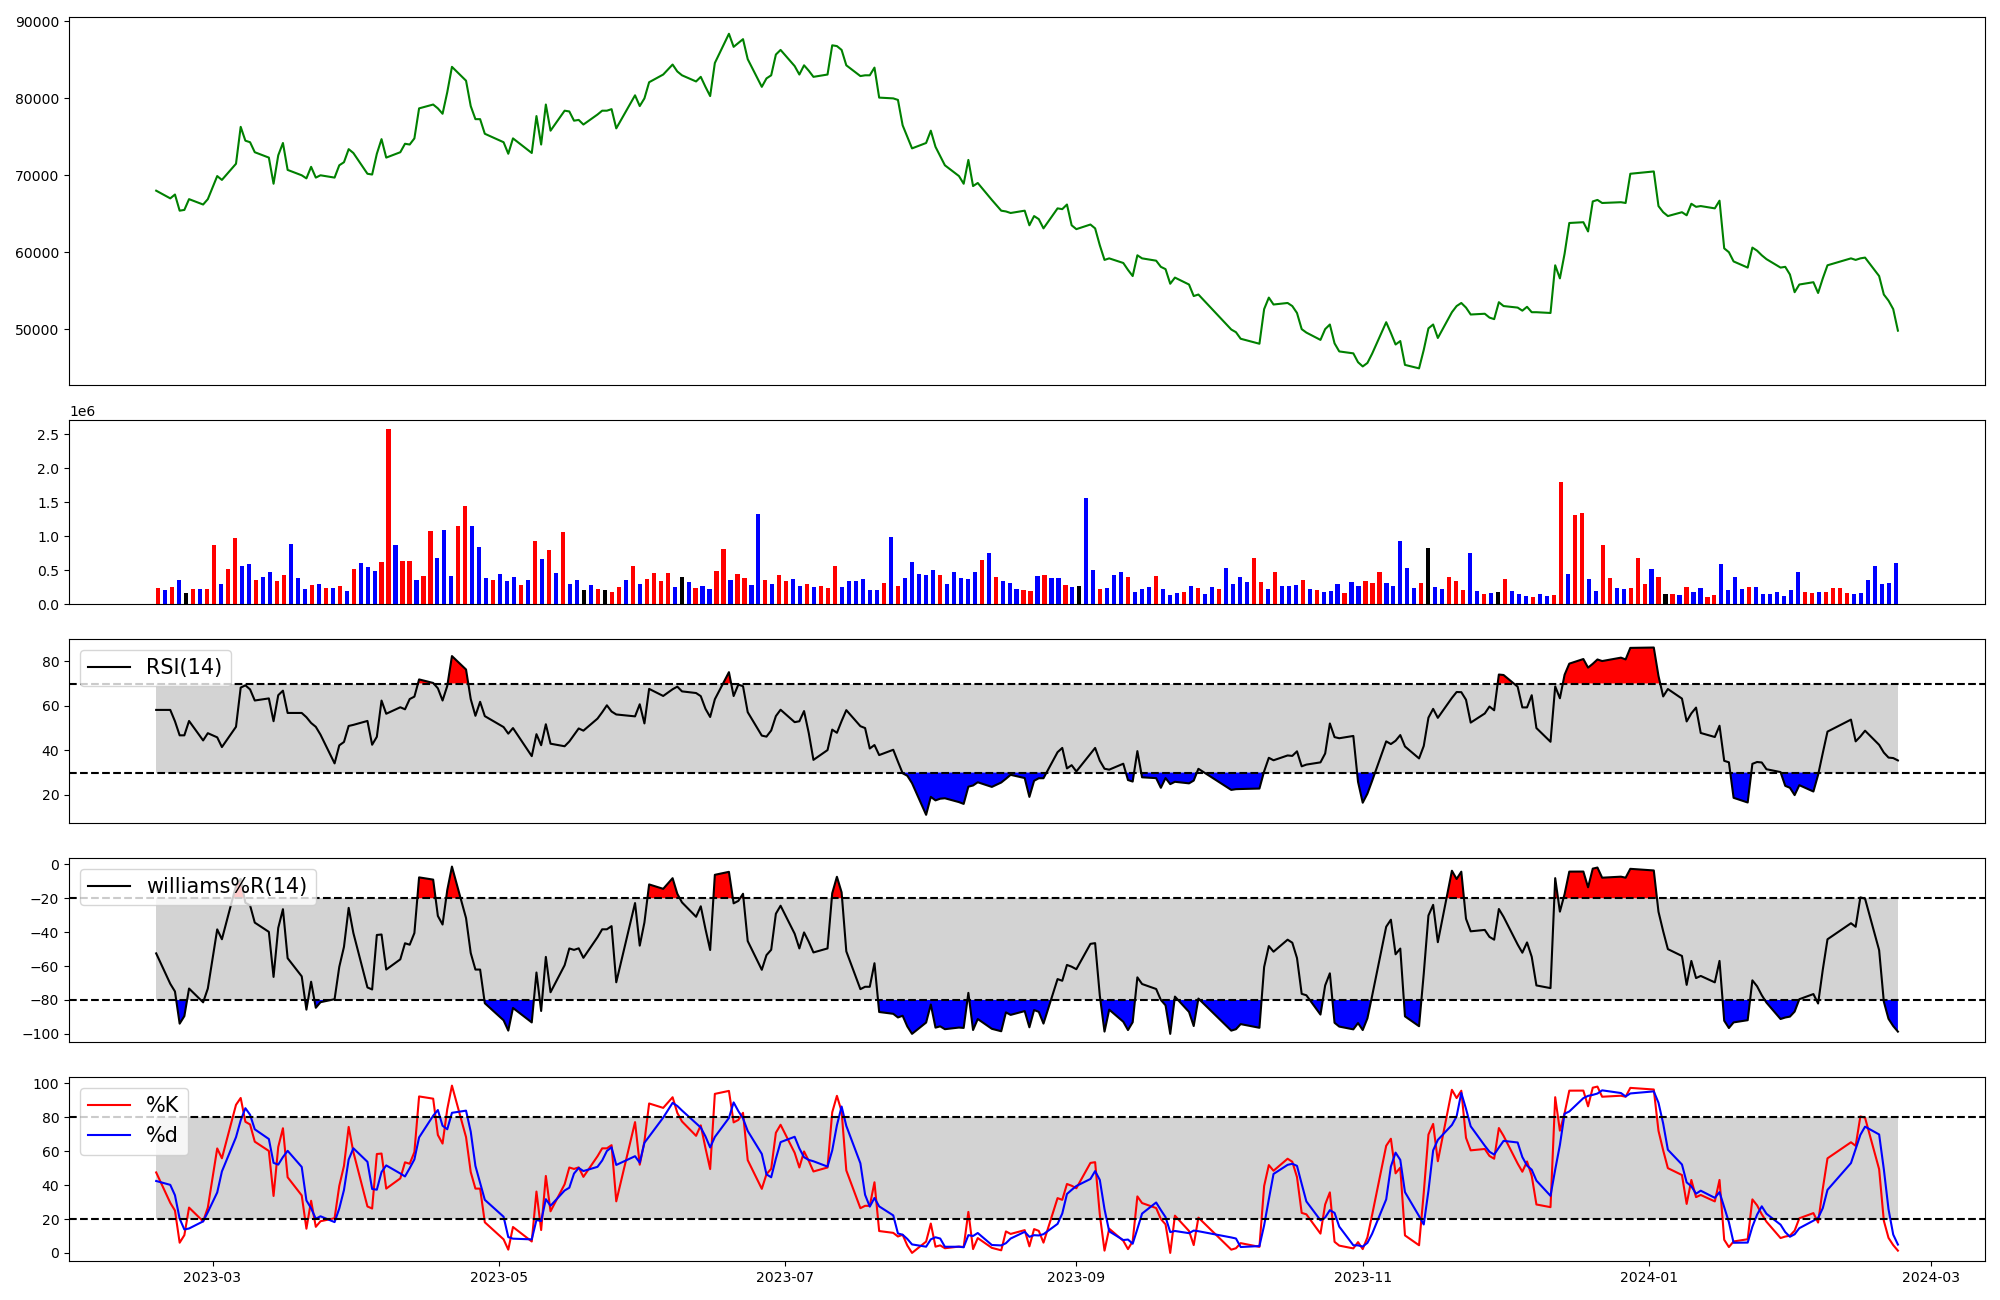This screenshot has width=2000, height=1300.
Task: Click the blue %d legend line sample
Action: (110, 1135)
